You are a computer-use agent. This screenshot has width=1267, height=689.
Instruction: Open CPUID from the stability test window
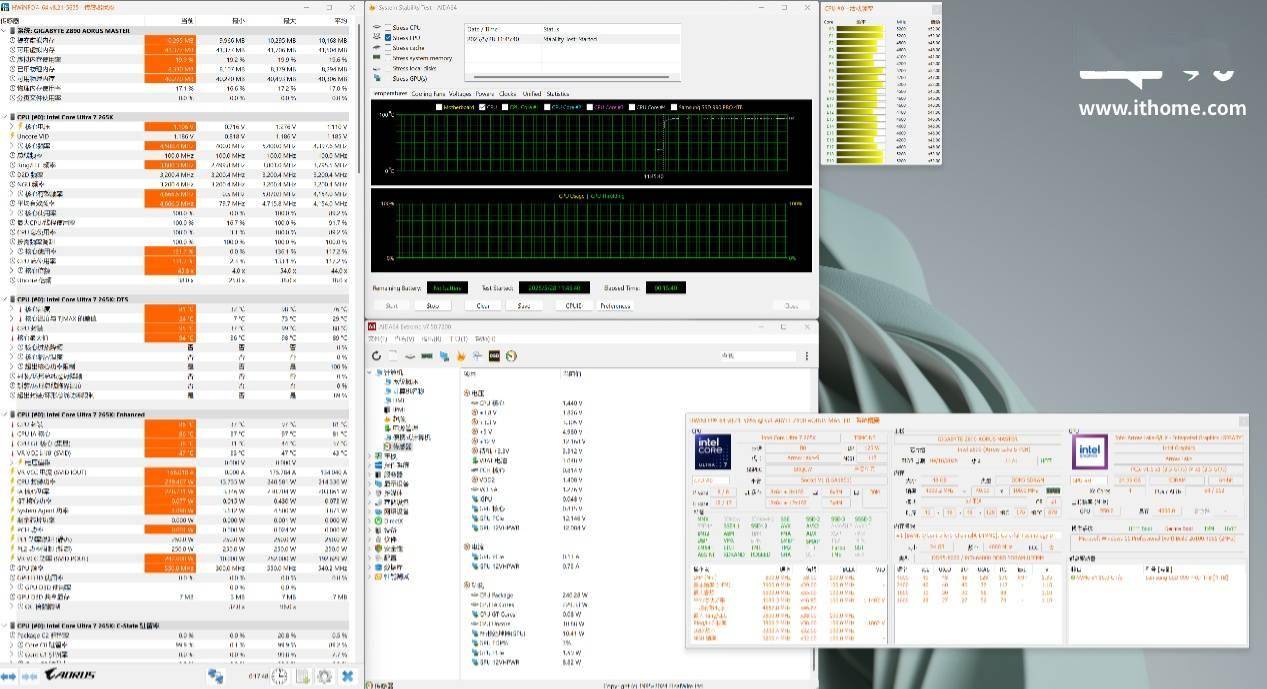(x=574, y=306)
